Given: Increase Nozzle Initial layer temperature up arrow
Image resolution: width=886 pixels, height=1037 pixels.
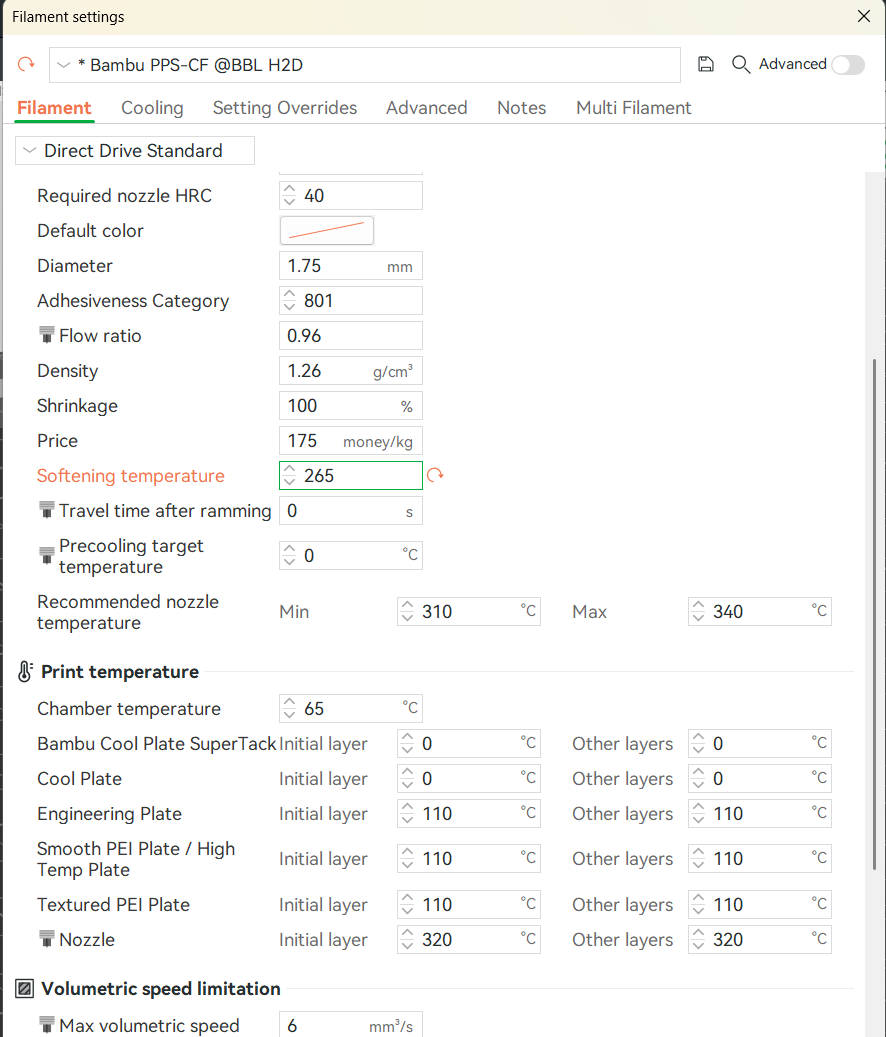Looking at the screenshot, I should click(x=407, y=933).
